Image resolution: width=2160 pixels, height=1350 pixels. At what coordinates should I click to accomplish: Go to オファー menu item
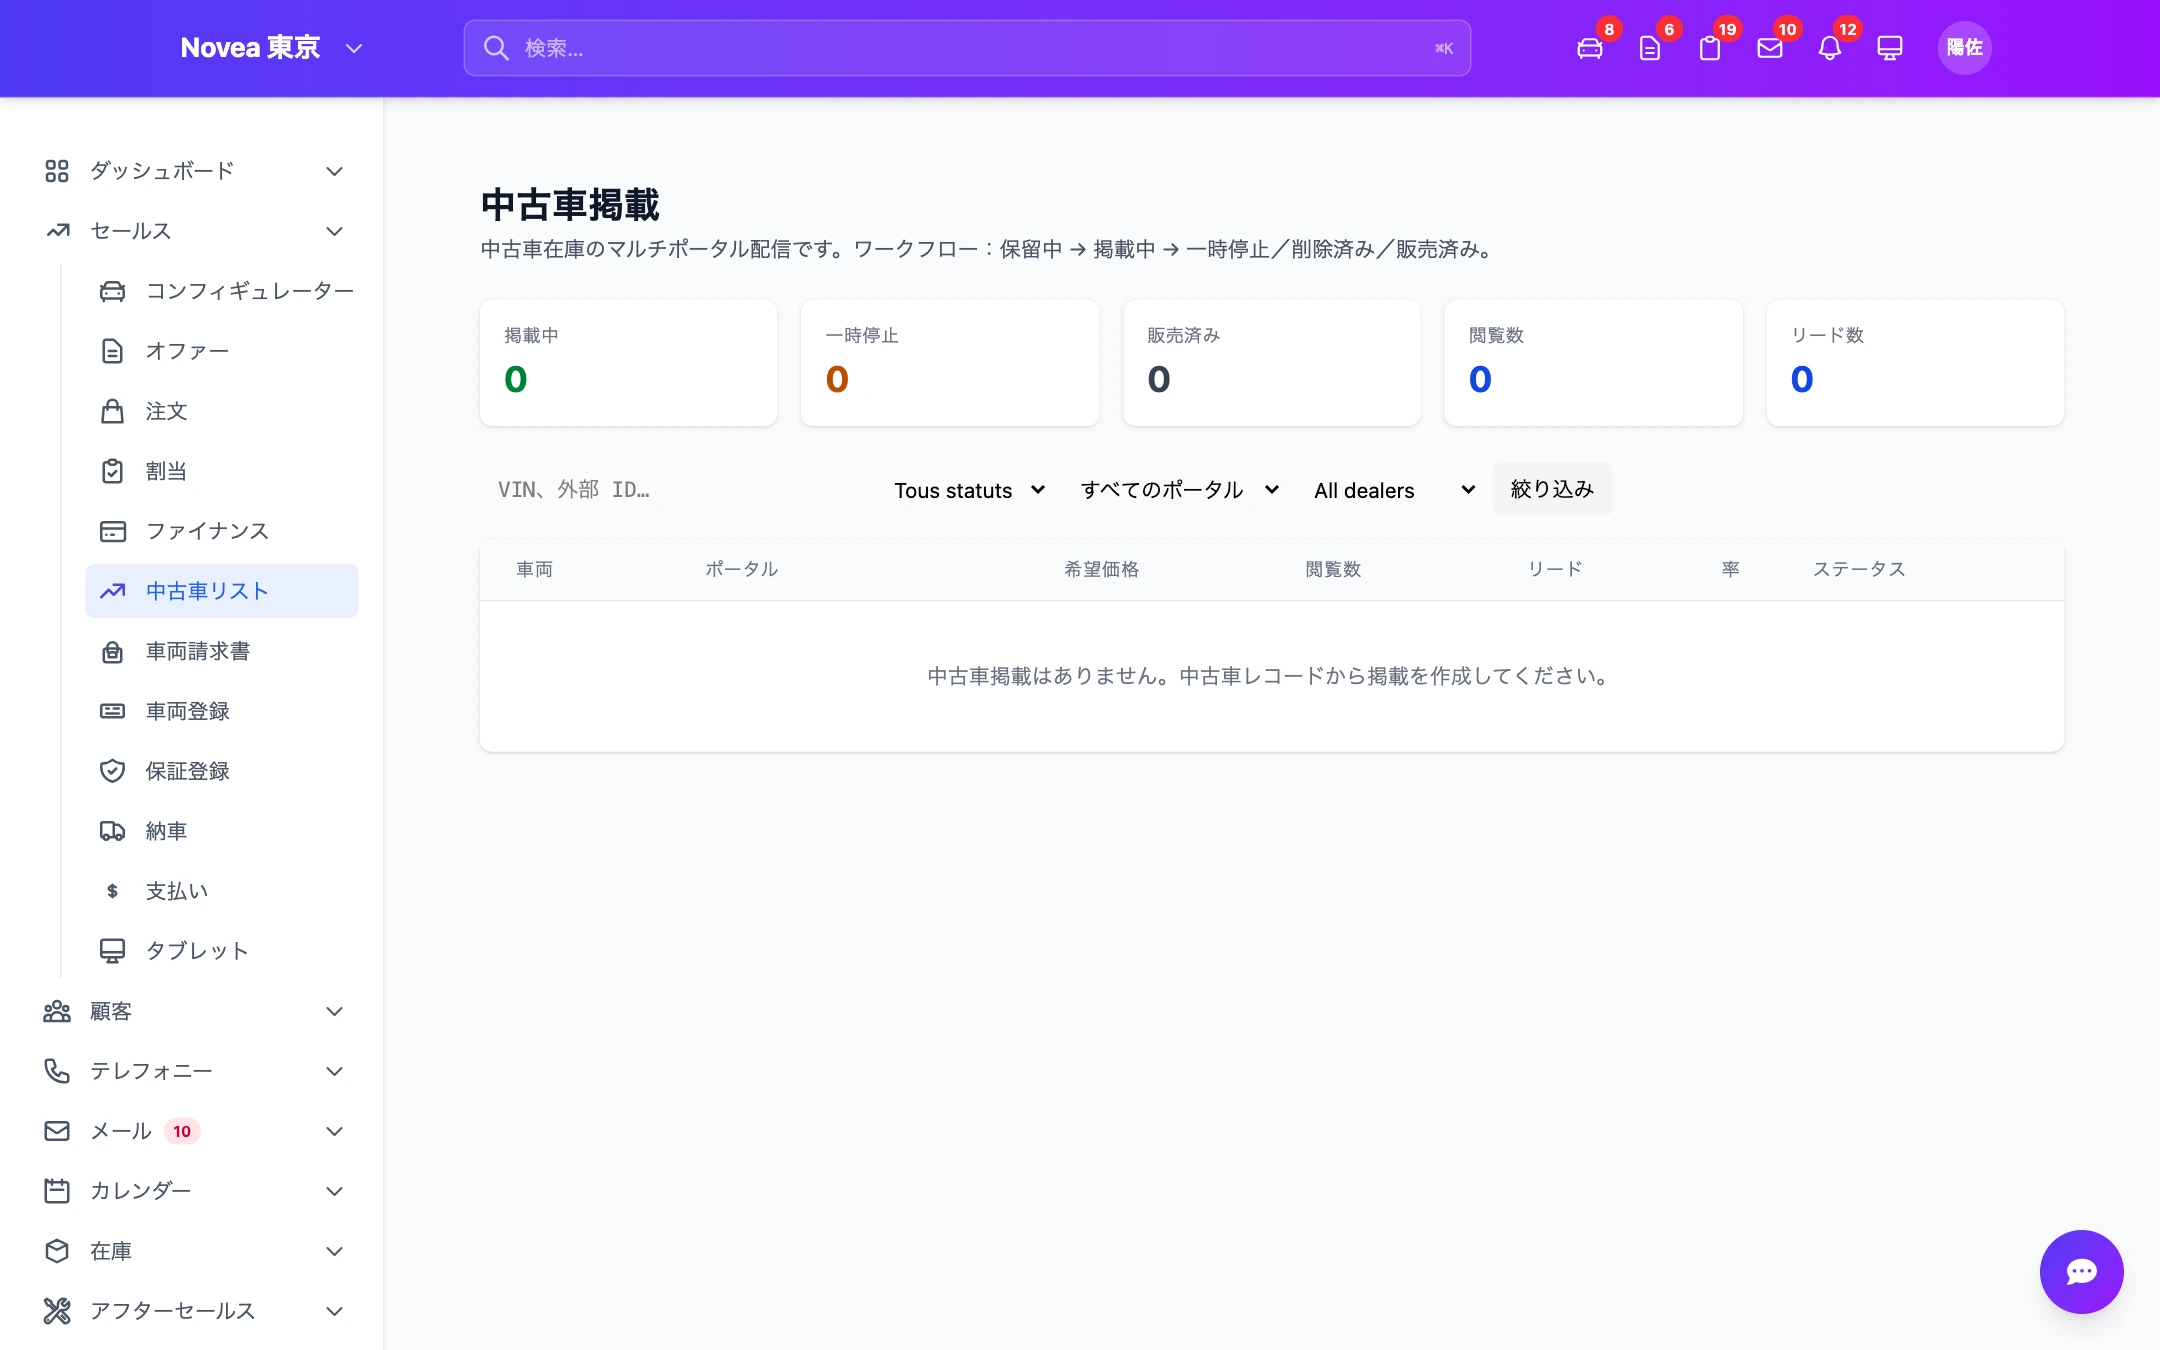(222, 351)
